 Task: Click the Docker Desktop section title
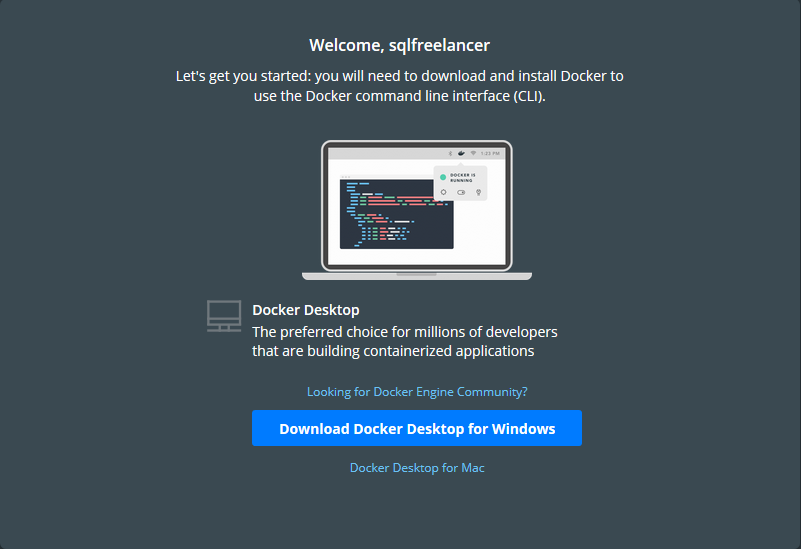click(305, 310)
